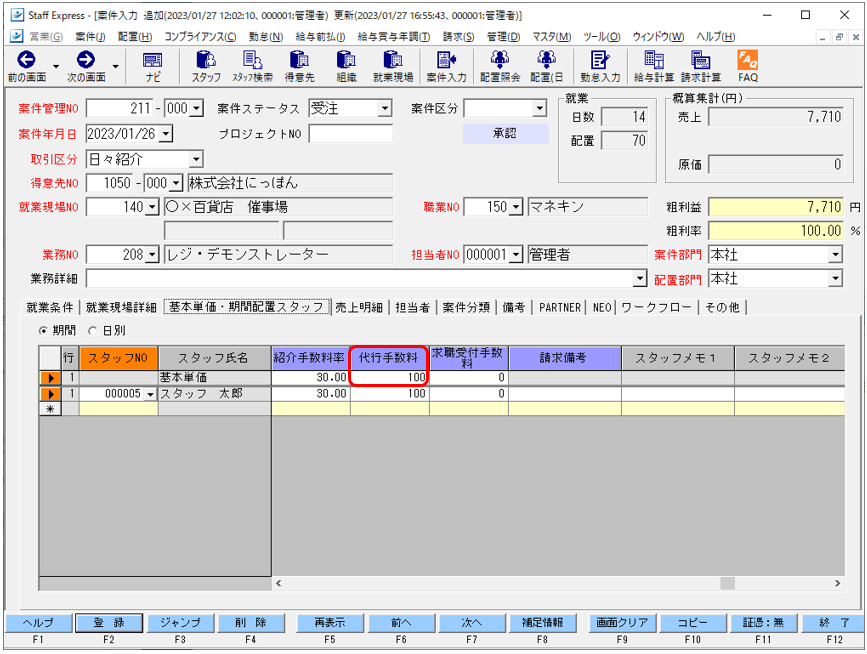Open the 業務NO dropdown arrow

153,255
